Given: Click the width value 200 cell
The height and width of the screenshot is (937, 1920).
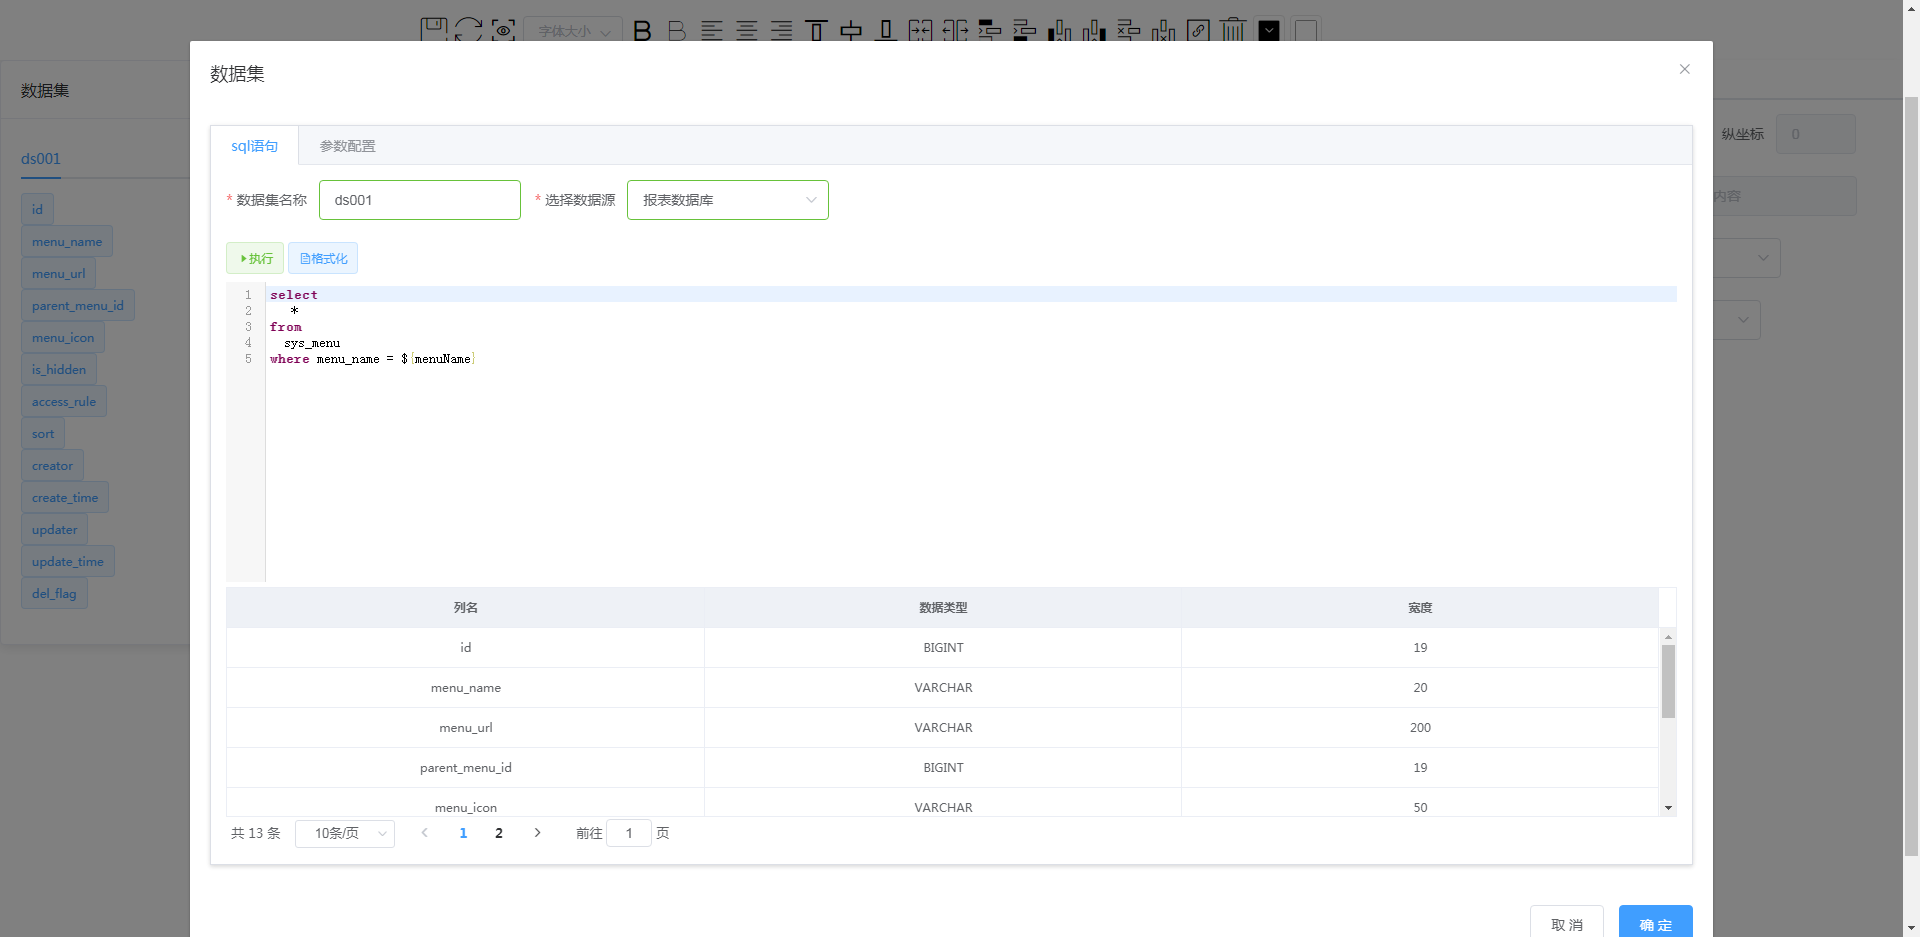Looking at the screenshot, I should pos(1420,728).
